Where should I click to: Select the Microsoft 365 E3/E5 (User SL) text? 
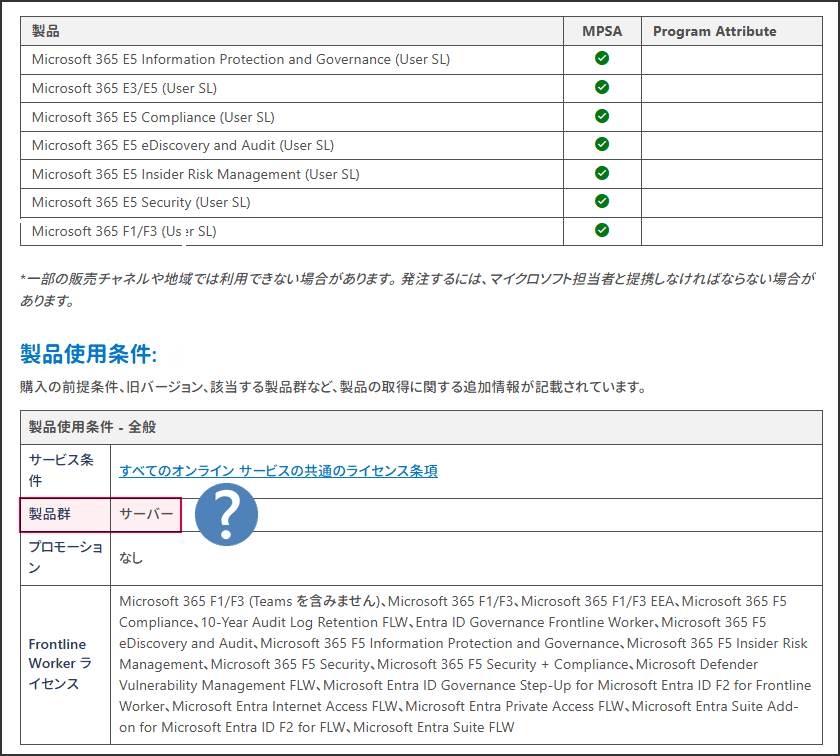pos(124,88)
